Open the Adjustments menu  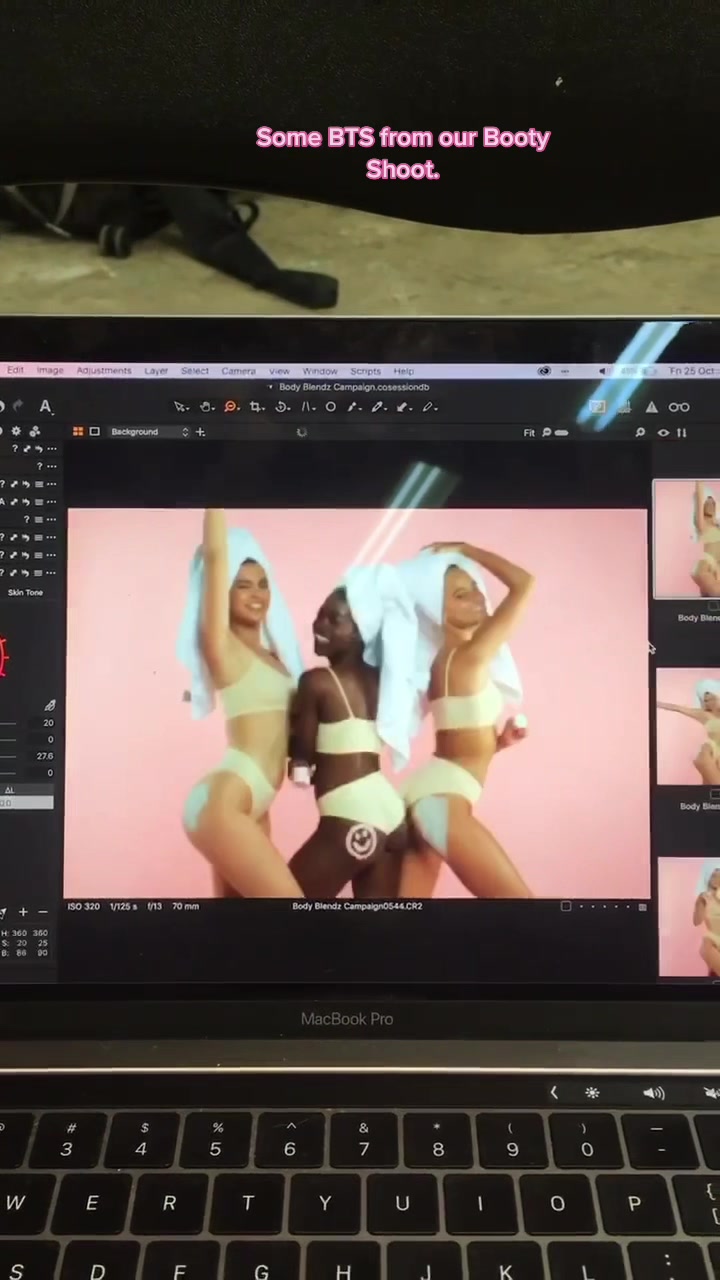[x=104, y=371]
